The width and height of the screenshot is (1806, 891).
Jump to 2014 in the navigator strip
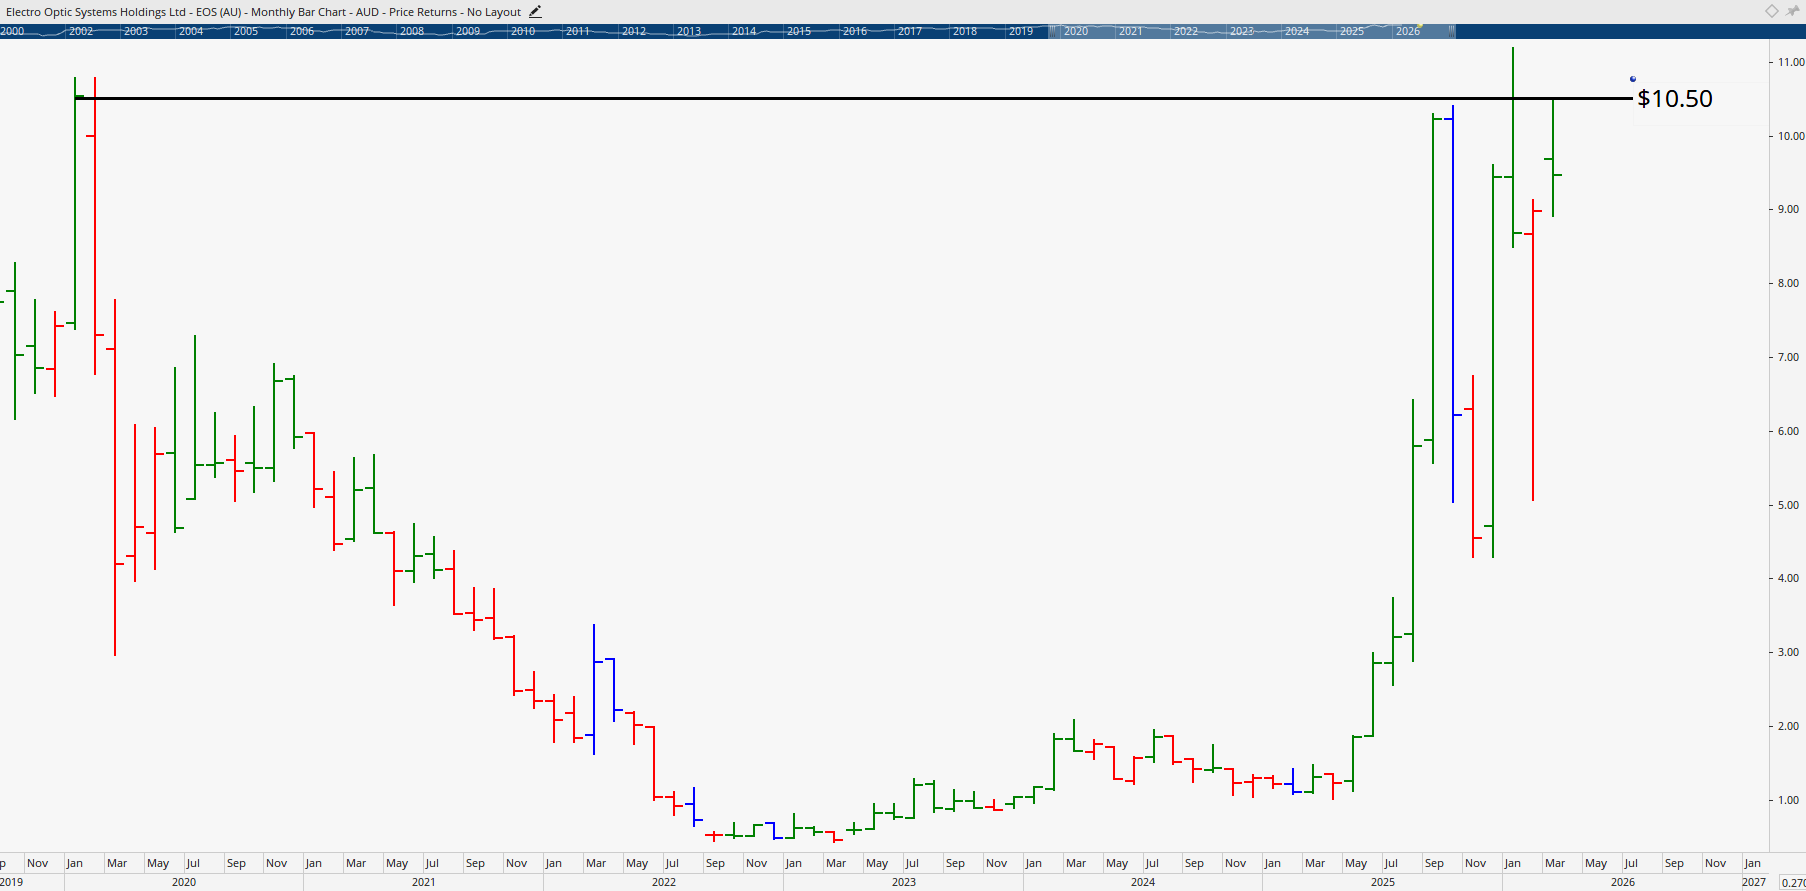click(x=744, y=31)
